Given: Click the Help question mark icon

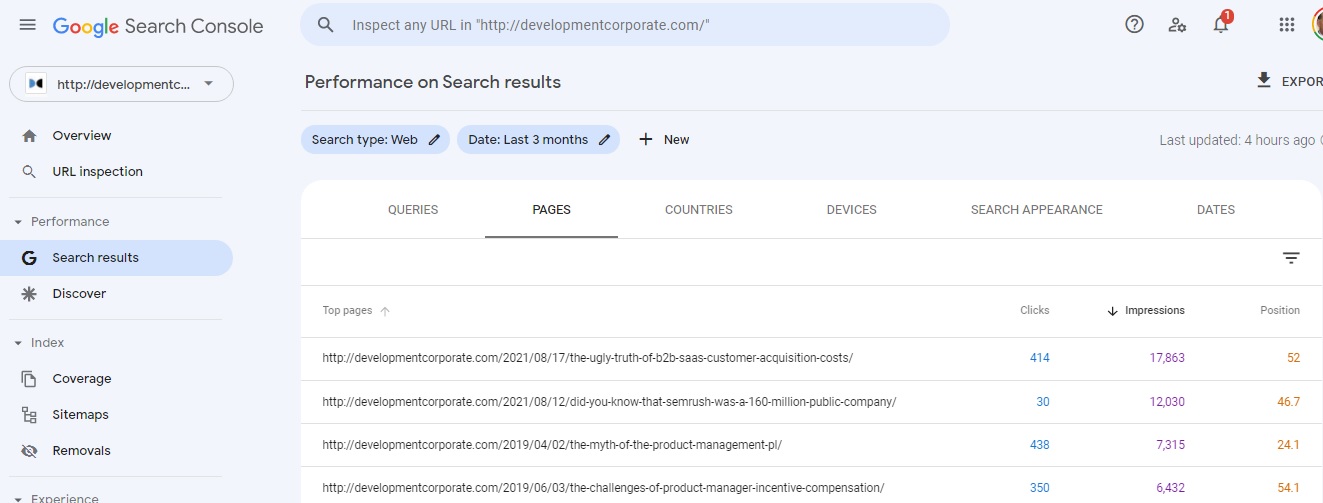Looking at the screenshot, I should point(1134,25).
